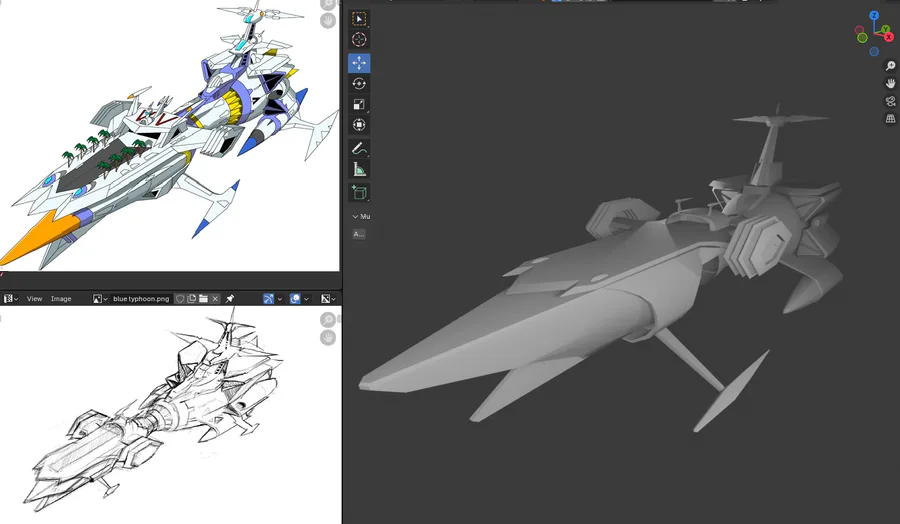Image resolution: width=900 pixels, height=524 pixels.
Task: Click negative Z axis circle on gizmo
Action: tap(874, 52)
